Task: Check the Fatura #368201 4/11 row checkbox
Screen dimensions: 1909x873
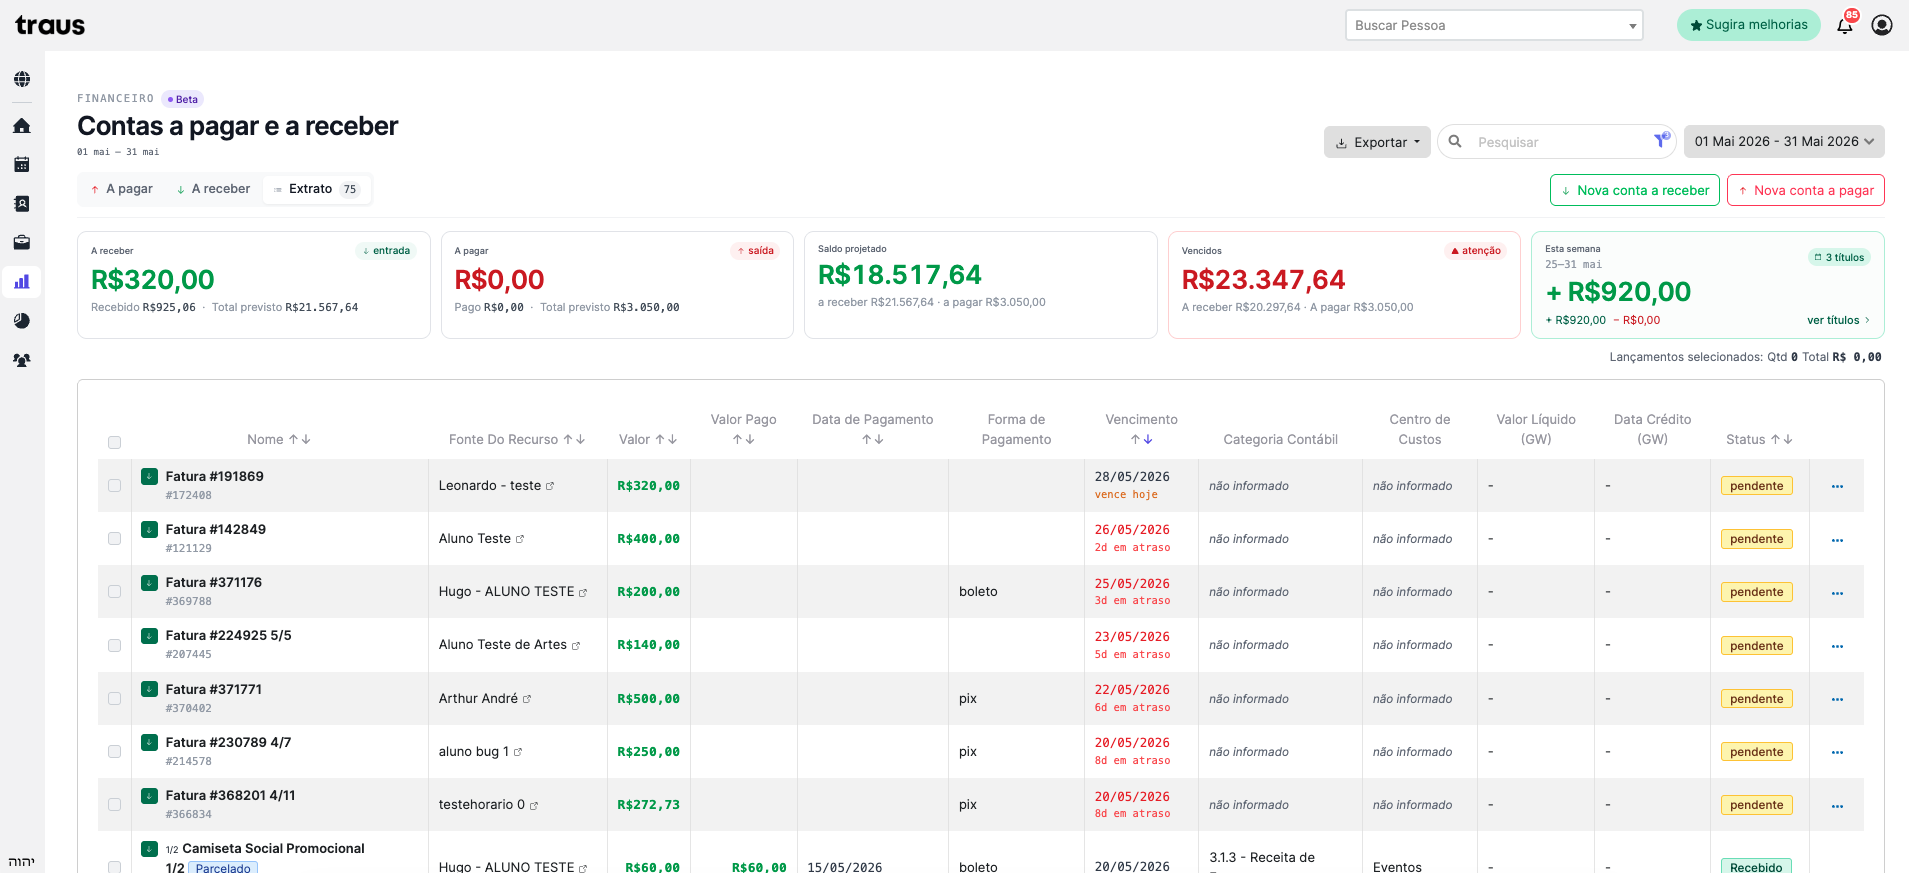Action: pyautogui.click(x=114, y=804)
